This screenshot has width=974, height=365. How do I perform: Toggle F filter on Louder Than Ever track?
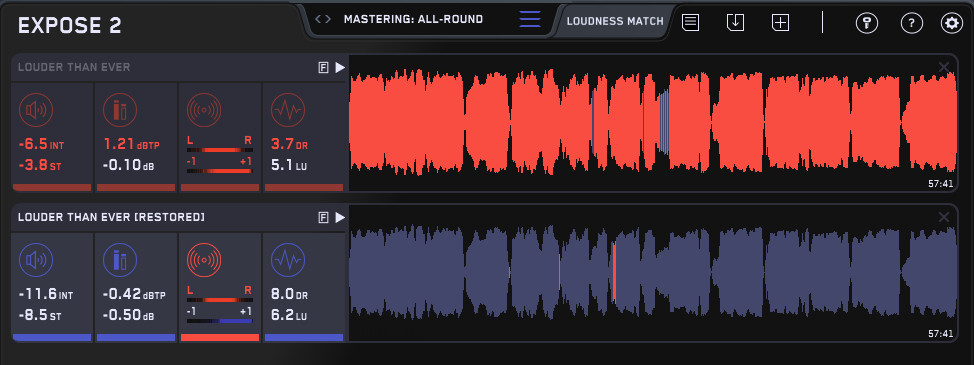(323, 68)
